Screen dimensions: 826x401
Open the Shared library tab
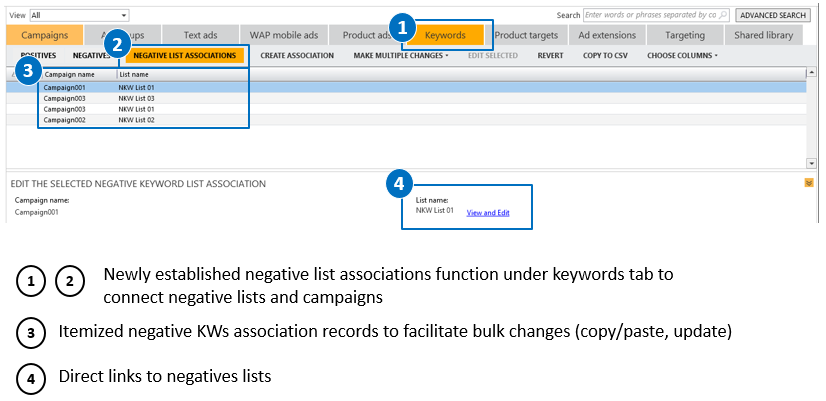click(763, 35)
